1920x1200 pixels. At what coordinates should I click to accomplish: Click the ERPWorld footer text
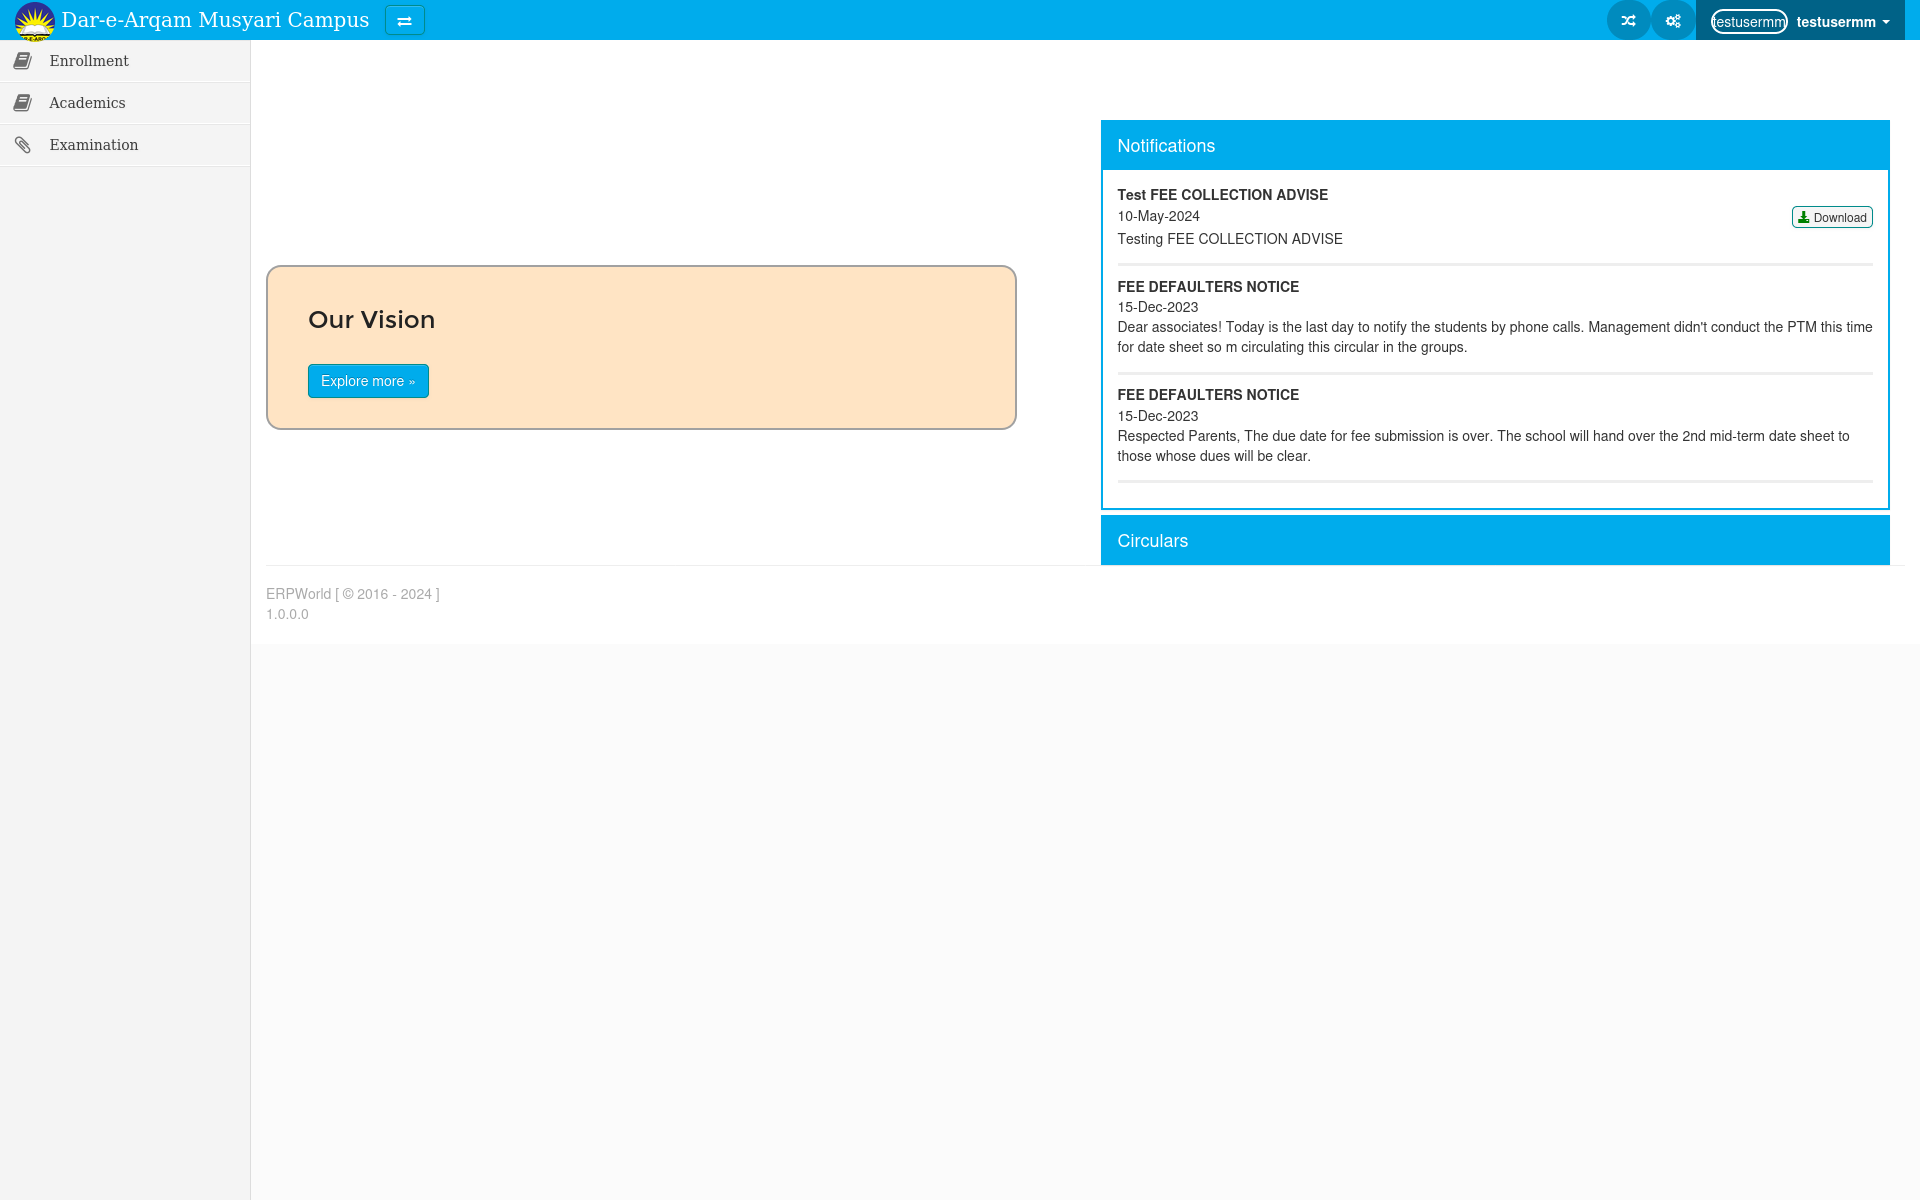(x=298, y=594)
